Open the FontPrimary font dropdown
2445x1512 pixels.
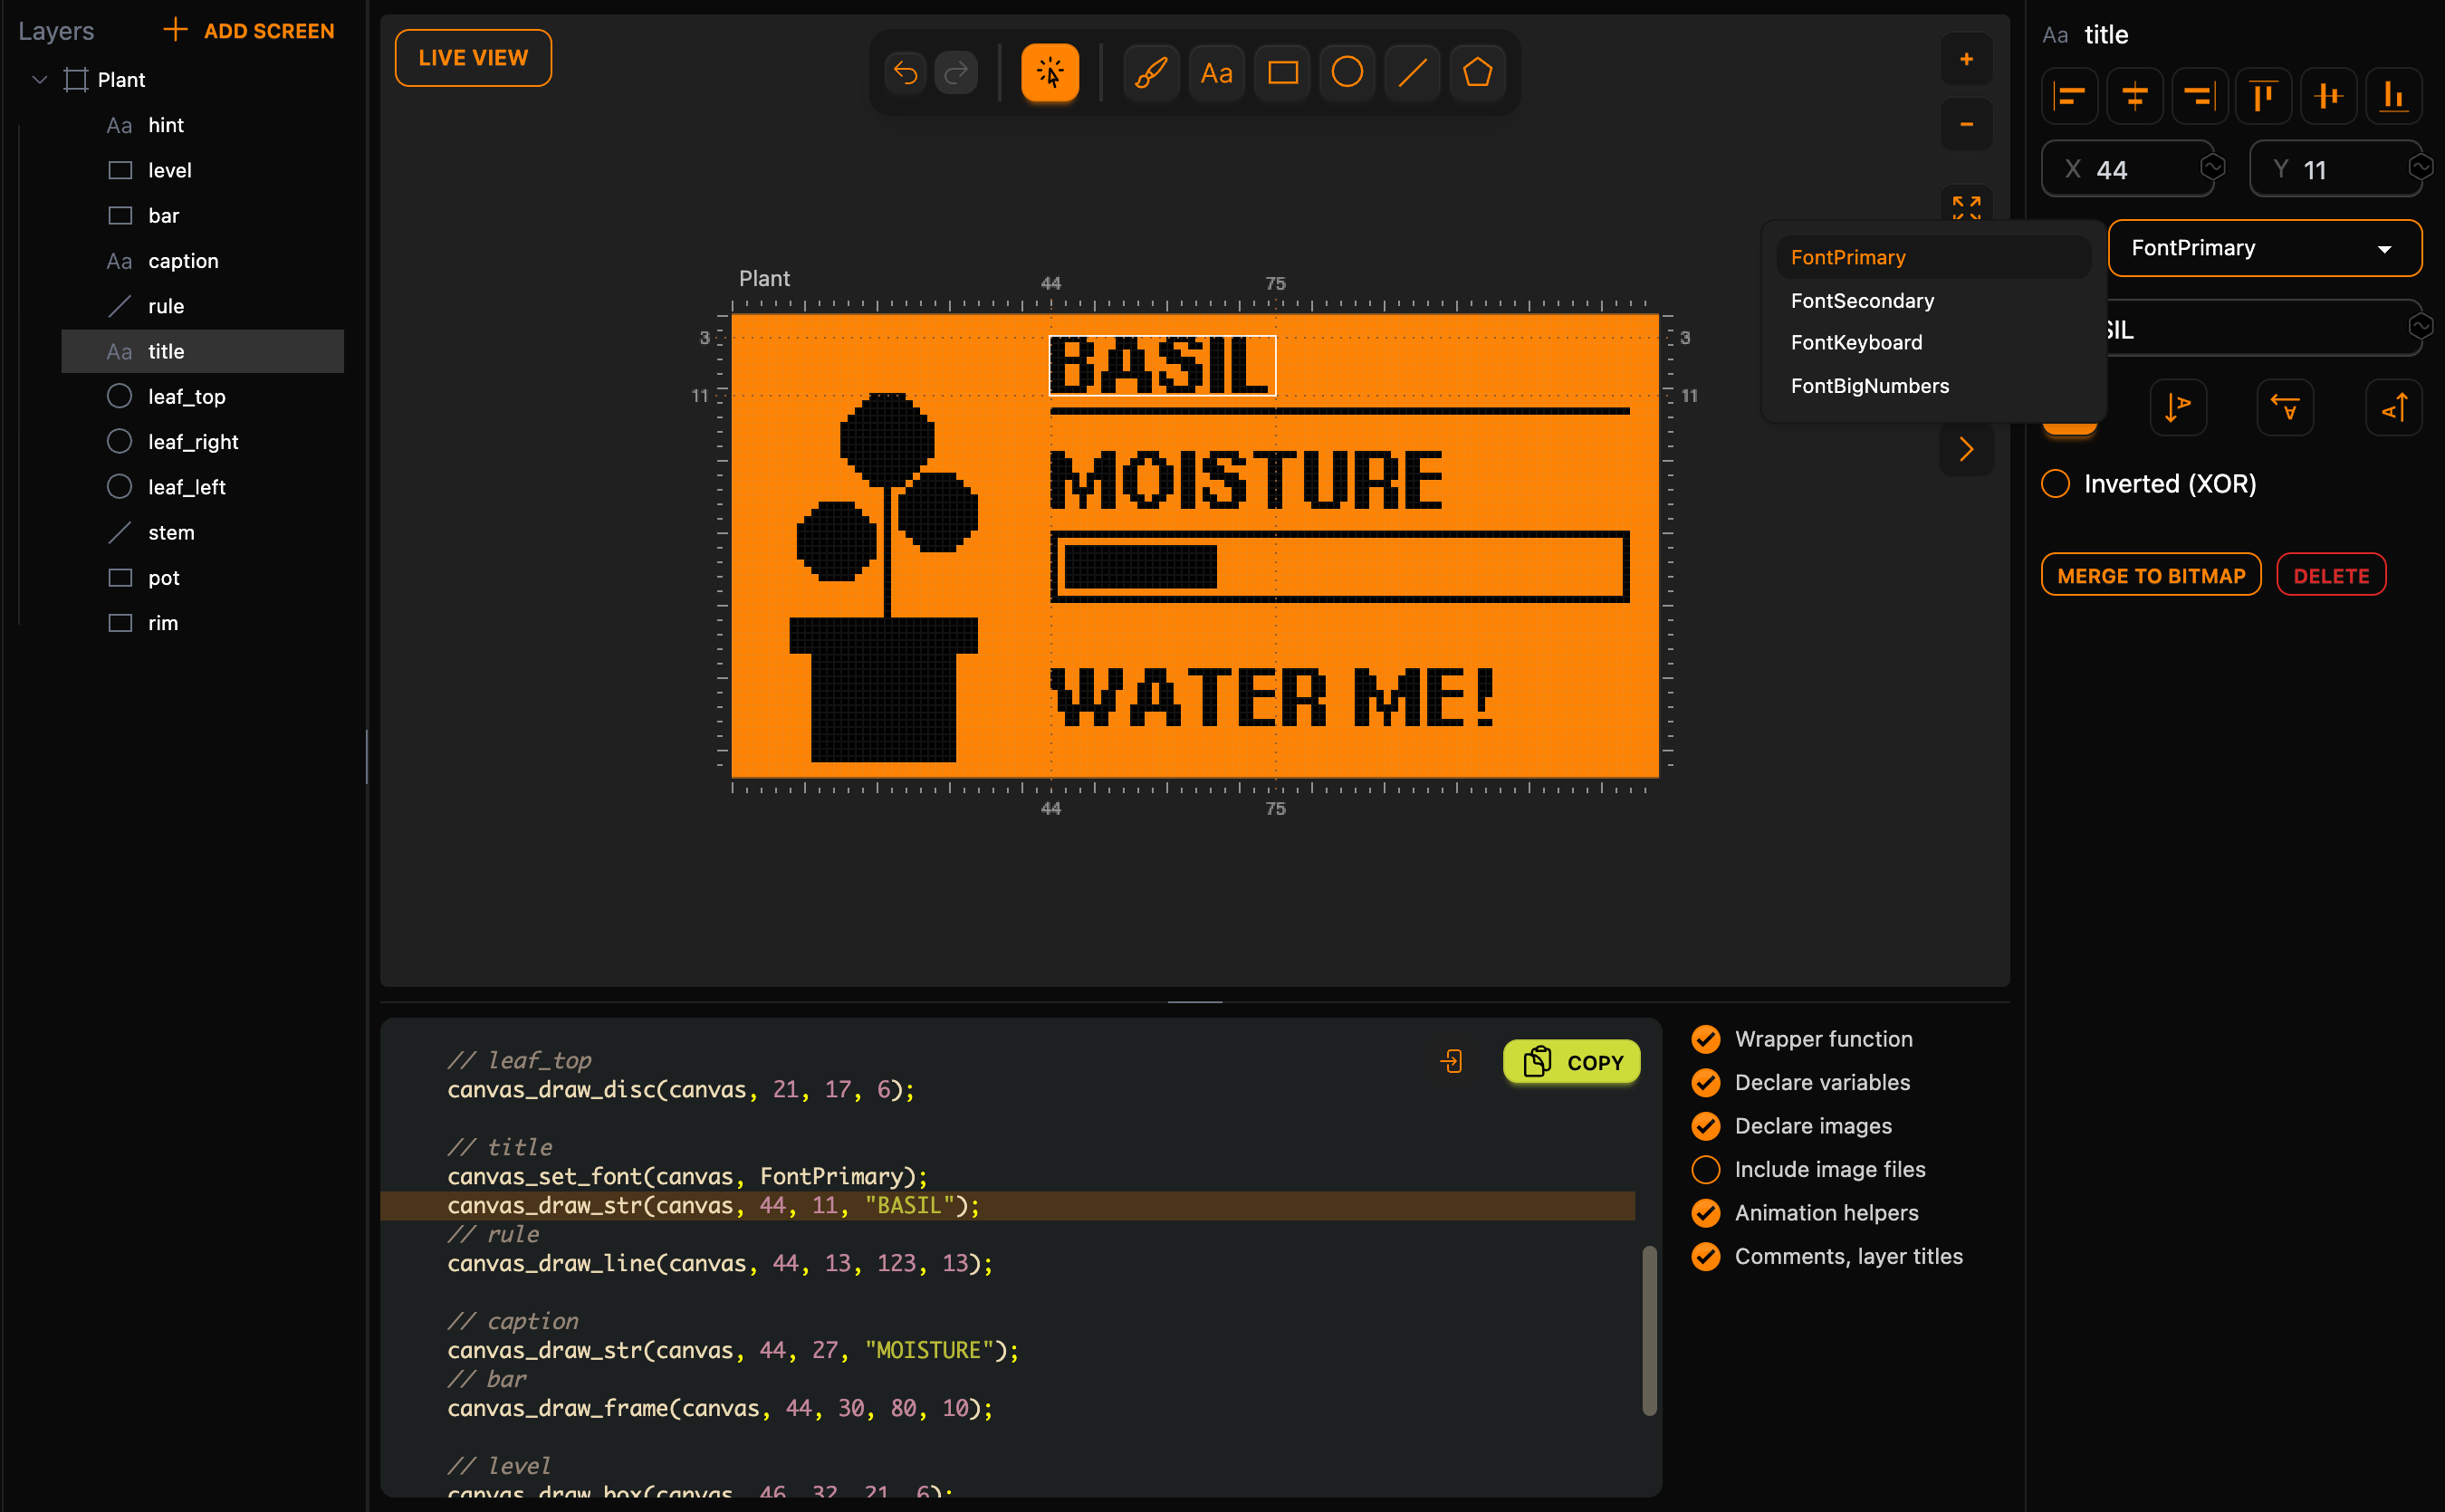pos(2264,248)
